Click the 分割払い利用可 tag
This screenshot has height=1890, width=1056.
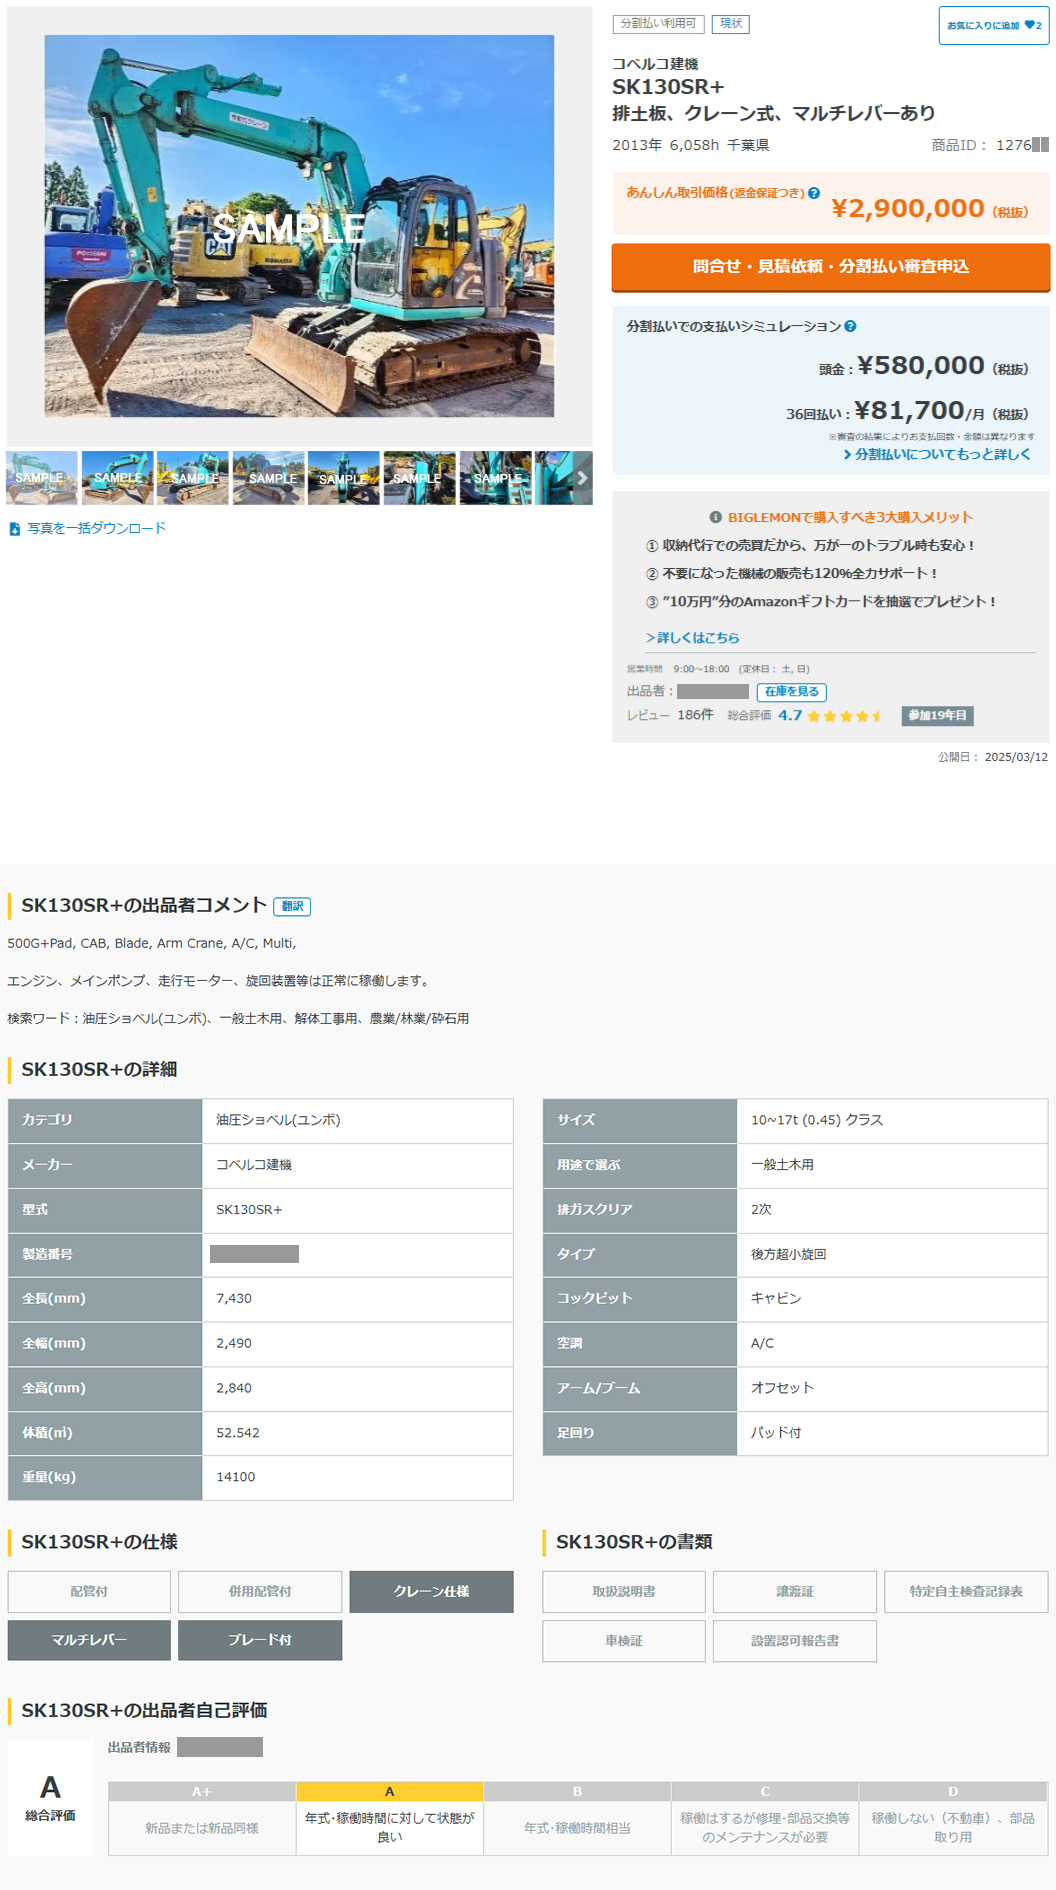coord(658,24)
